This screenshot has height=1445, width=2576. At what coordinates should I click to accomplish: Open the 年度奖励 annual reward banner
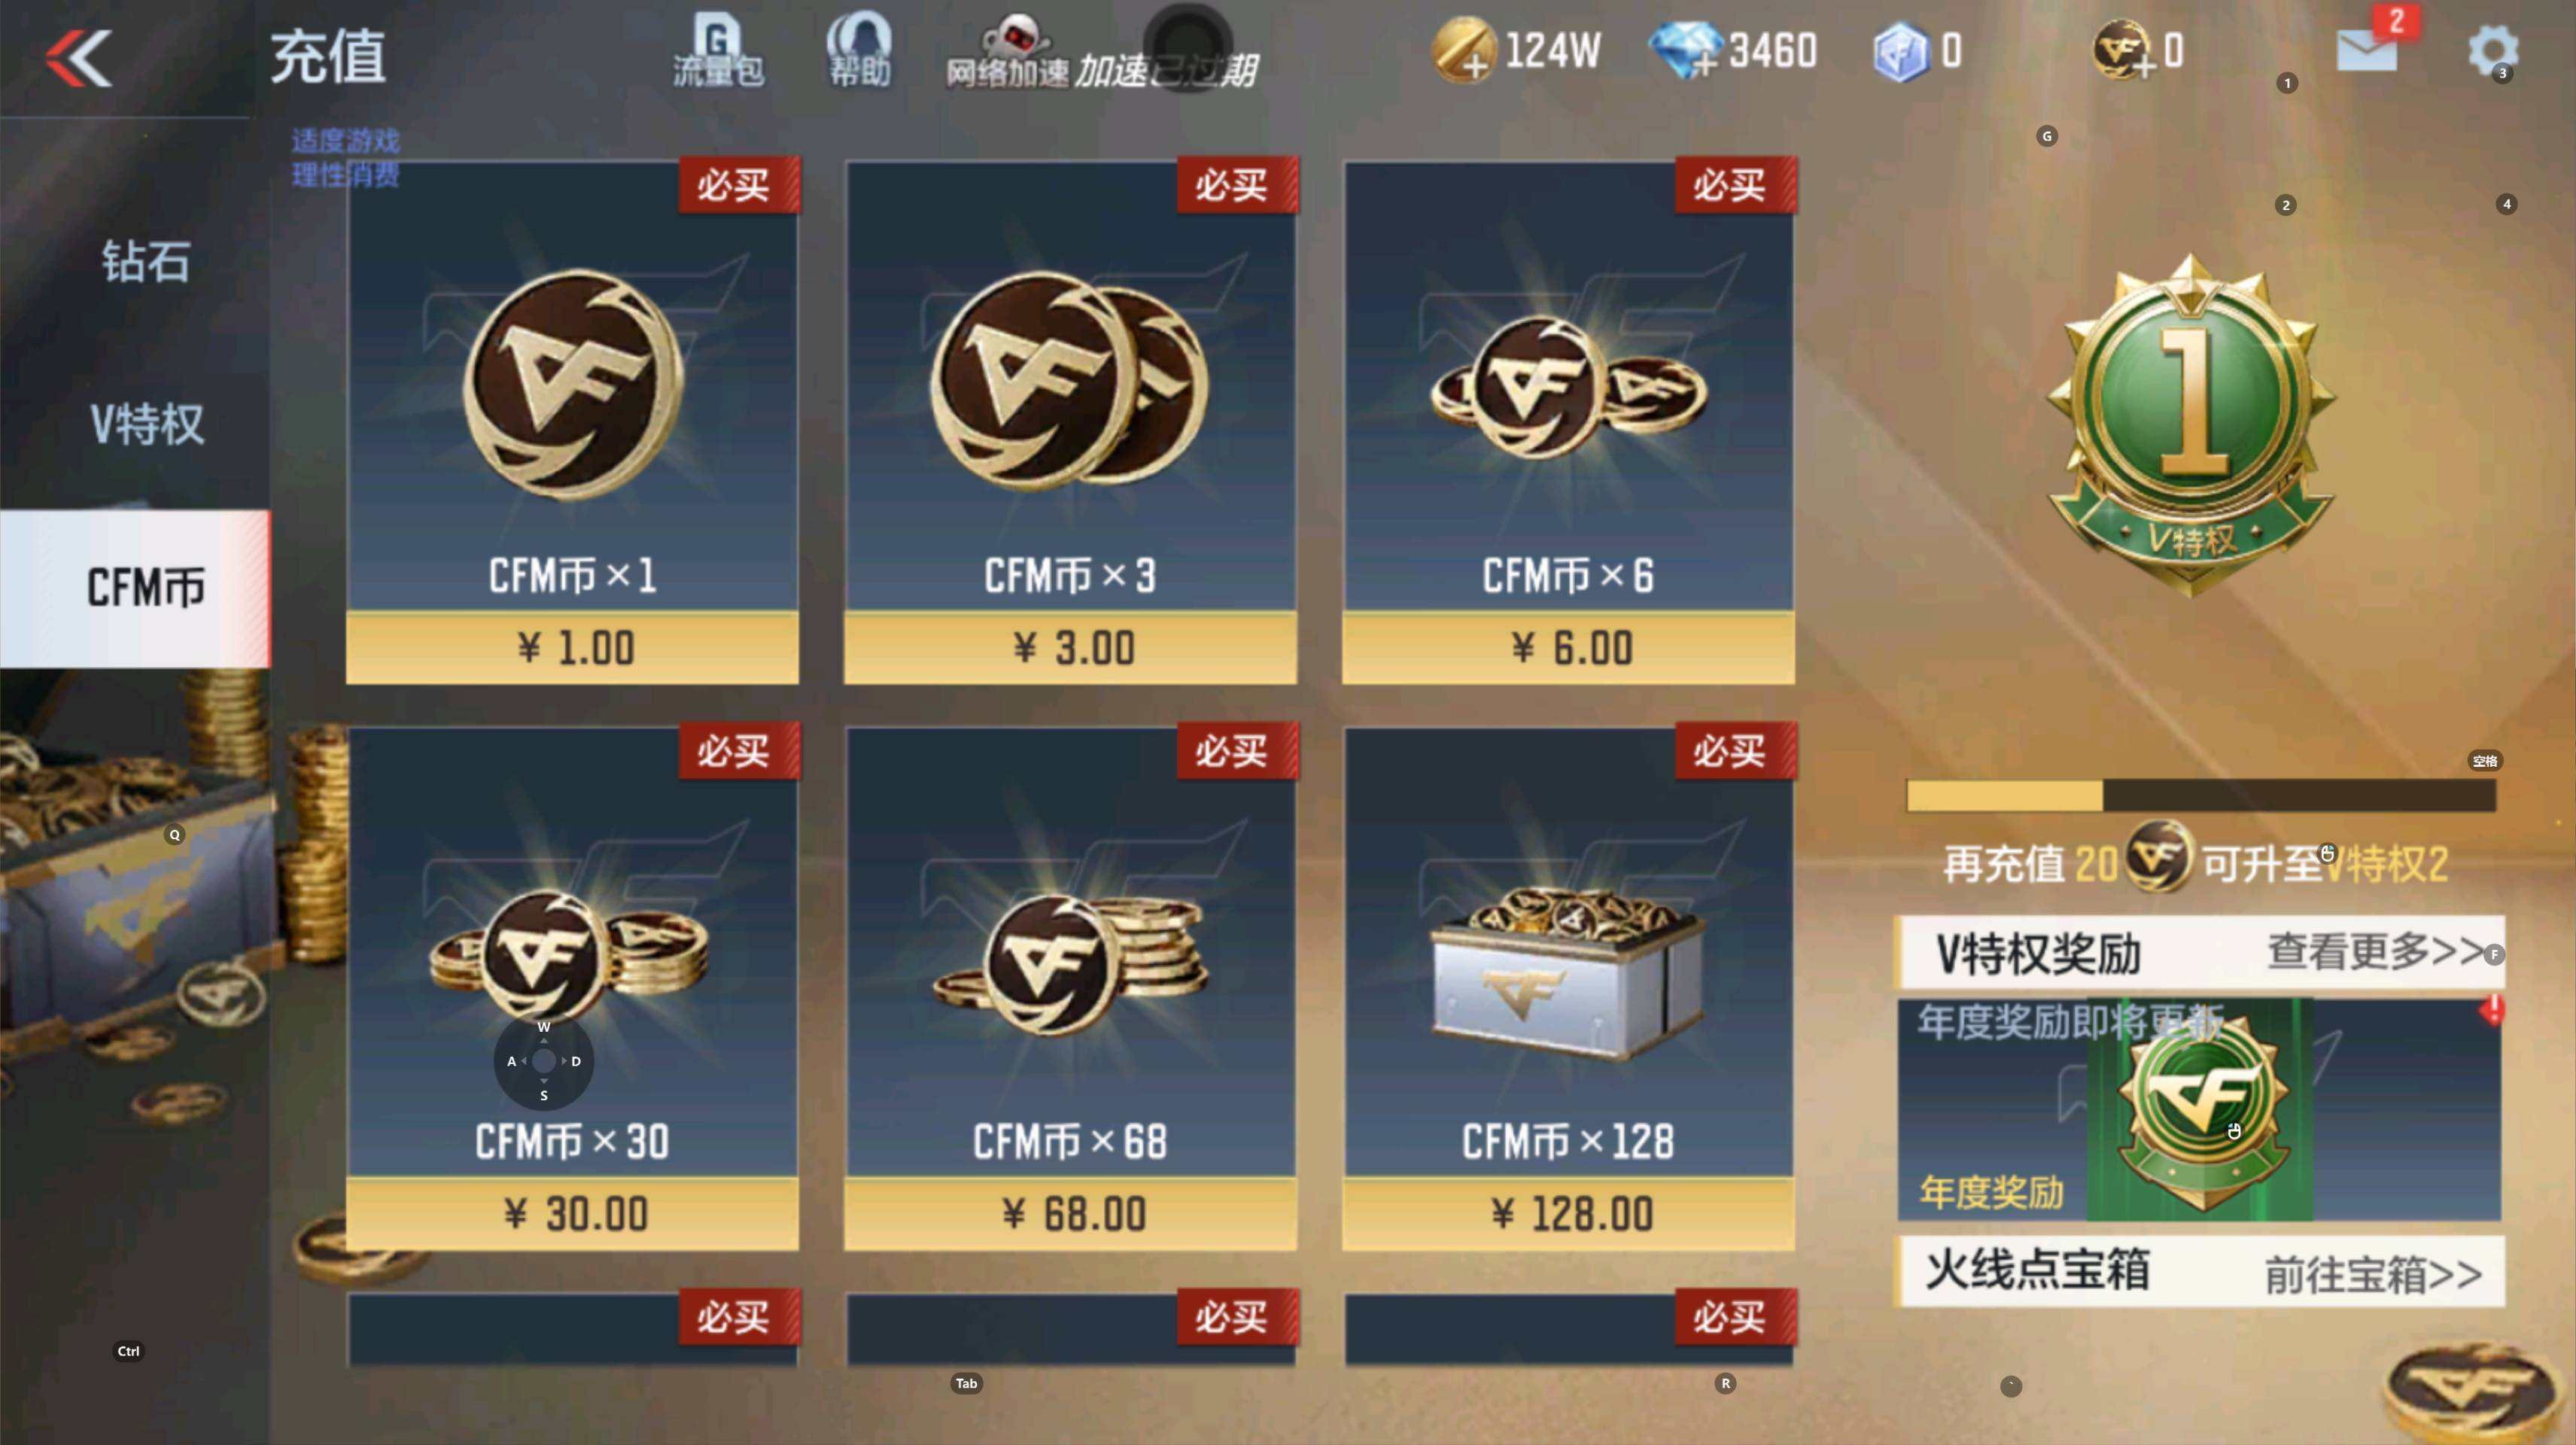tap(2200, 1109)
